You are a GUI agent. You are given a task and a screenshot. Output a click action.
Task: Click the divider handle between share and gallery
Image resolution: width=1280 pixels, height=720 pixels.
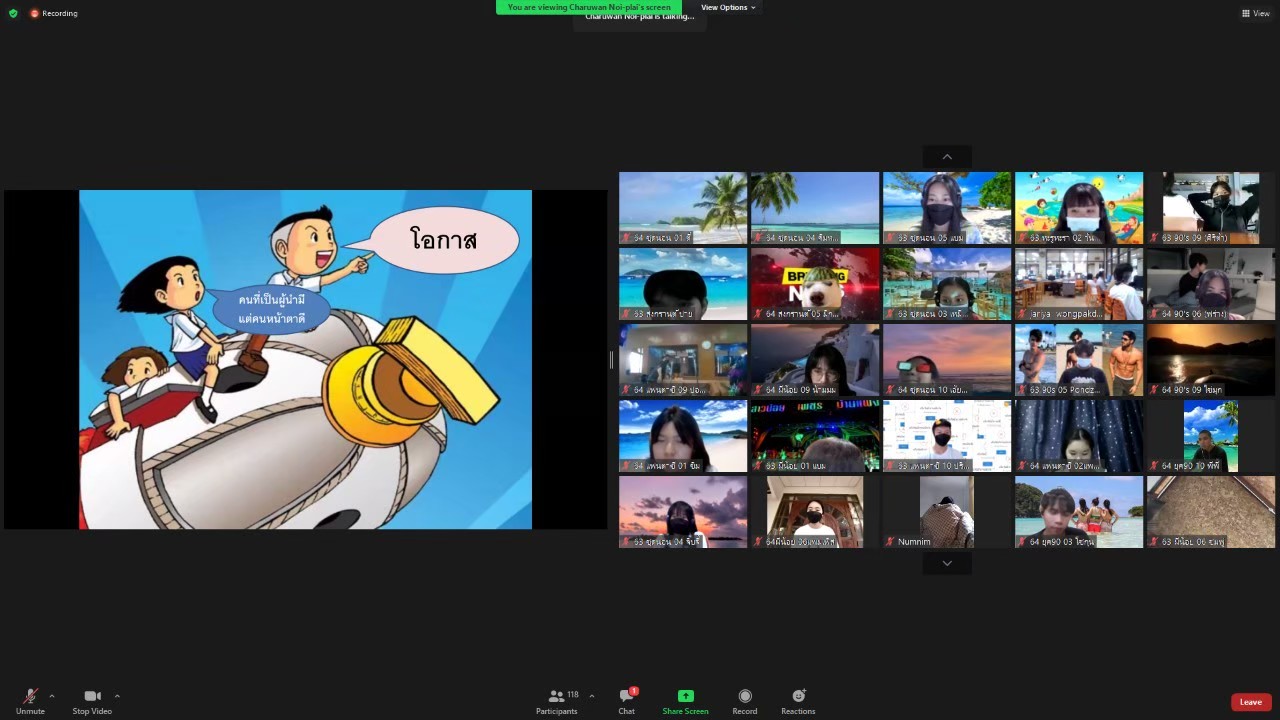click(x=611, y=360)
